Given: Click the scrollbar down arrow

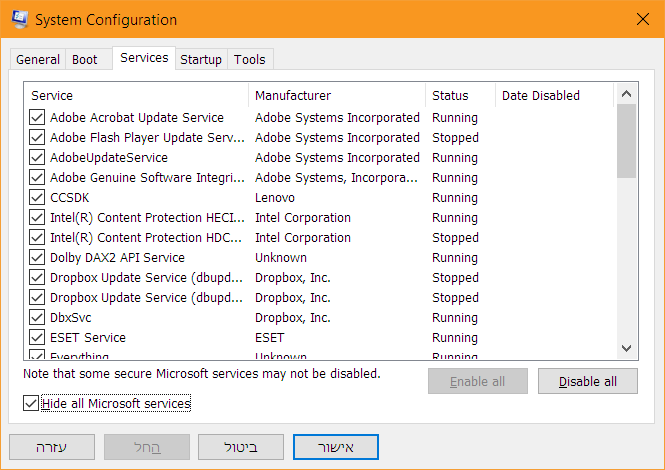Looking at the screenshot, I should coord(626,349).
